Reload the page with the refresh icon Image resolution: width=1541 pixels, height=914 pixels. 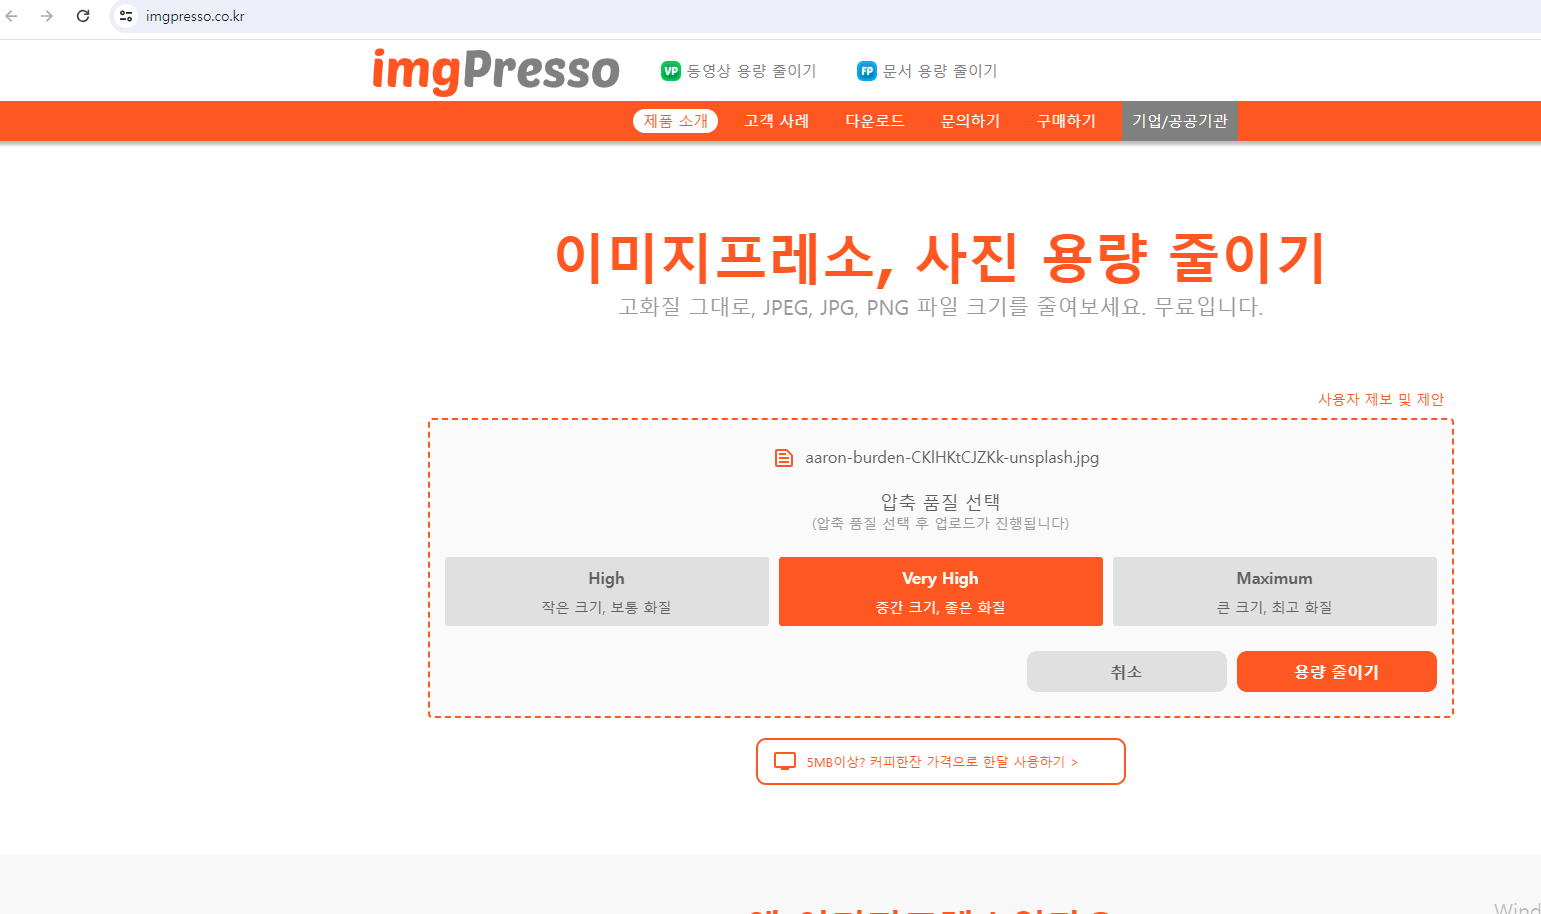(83, 16)
